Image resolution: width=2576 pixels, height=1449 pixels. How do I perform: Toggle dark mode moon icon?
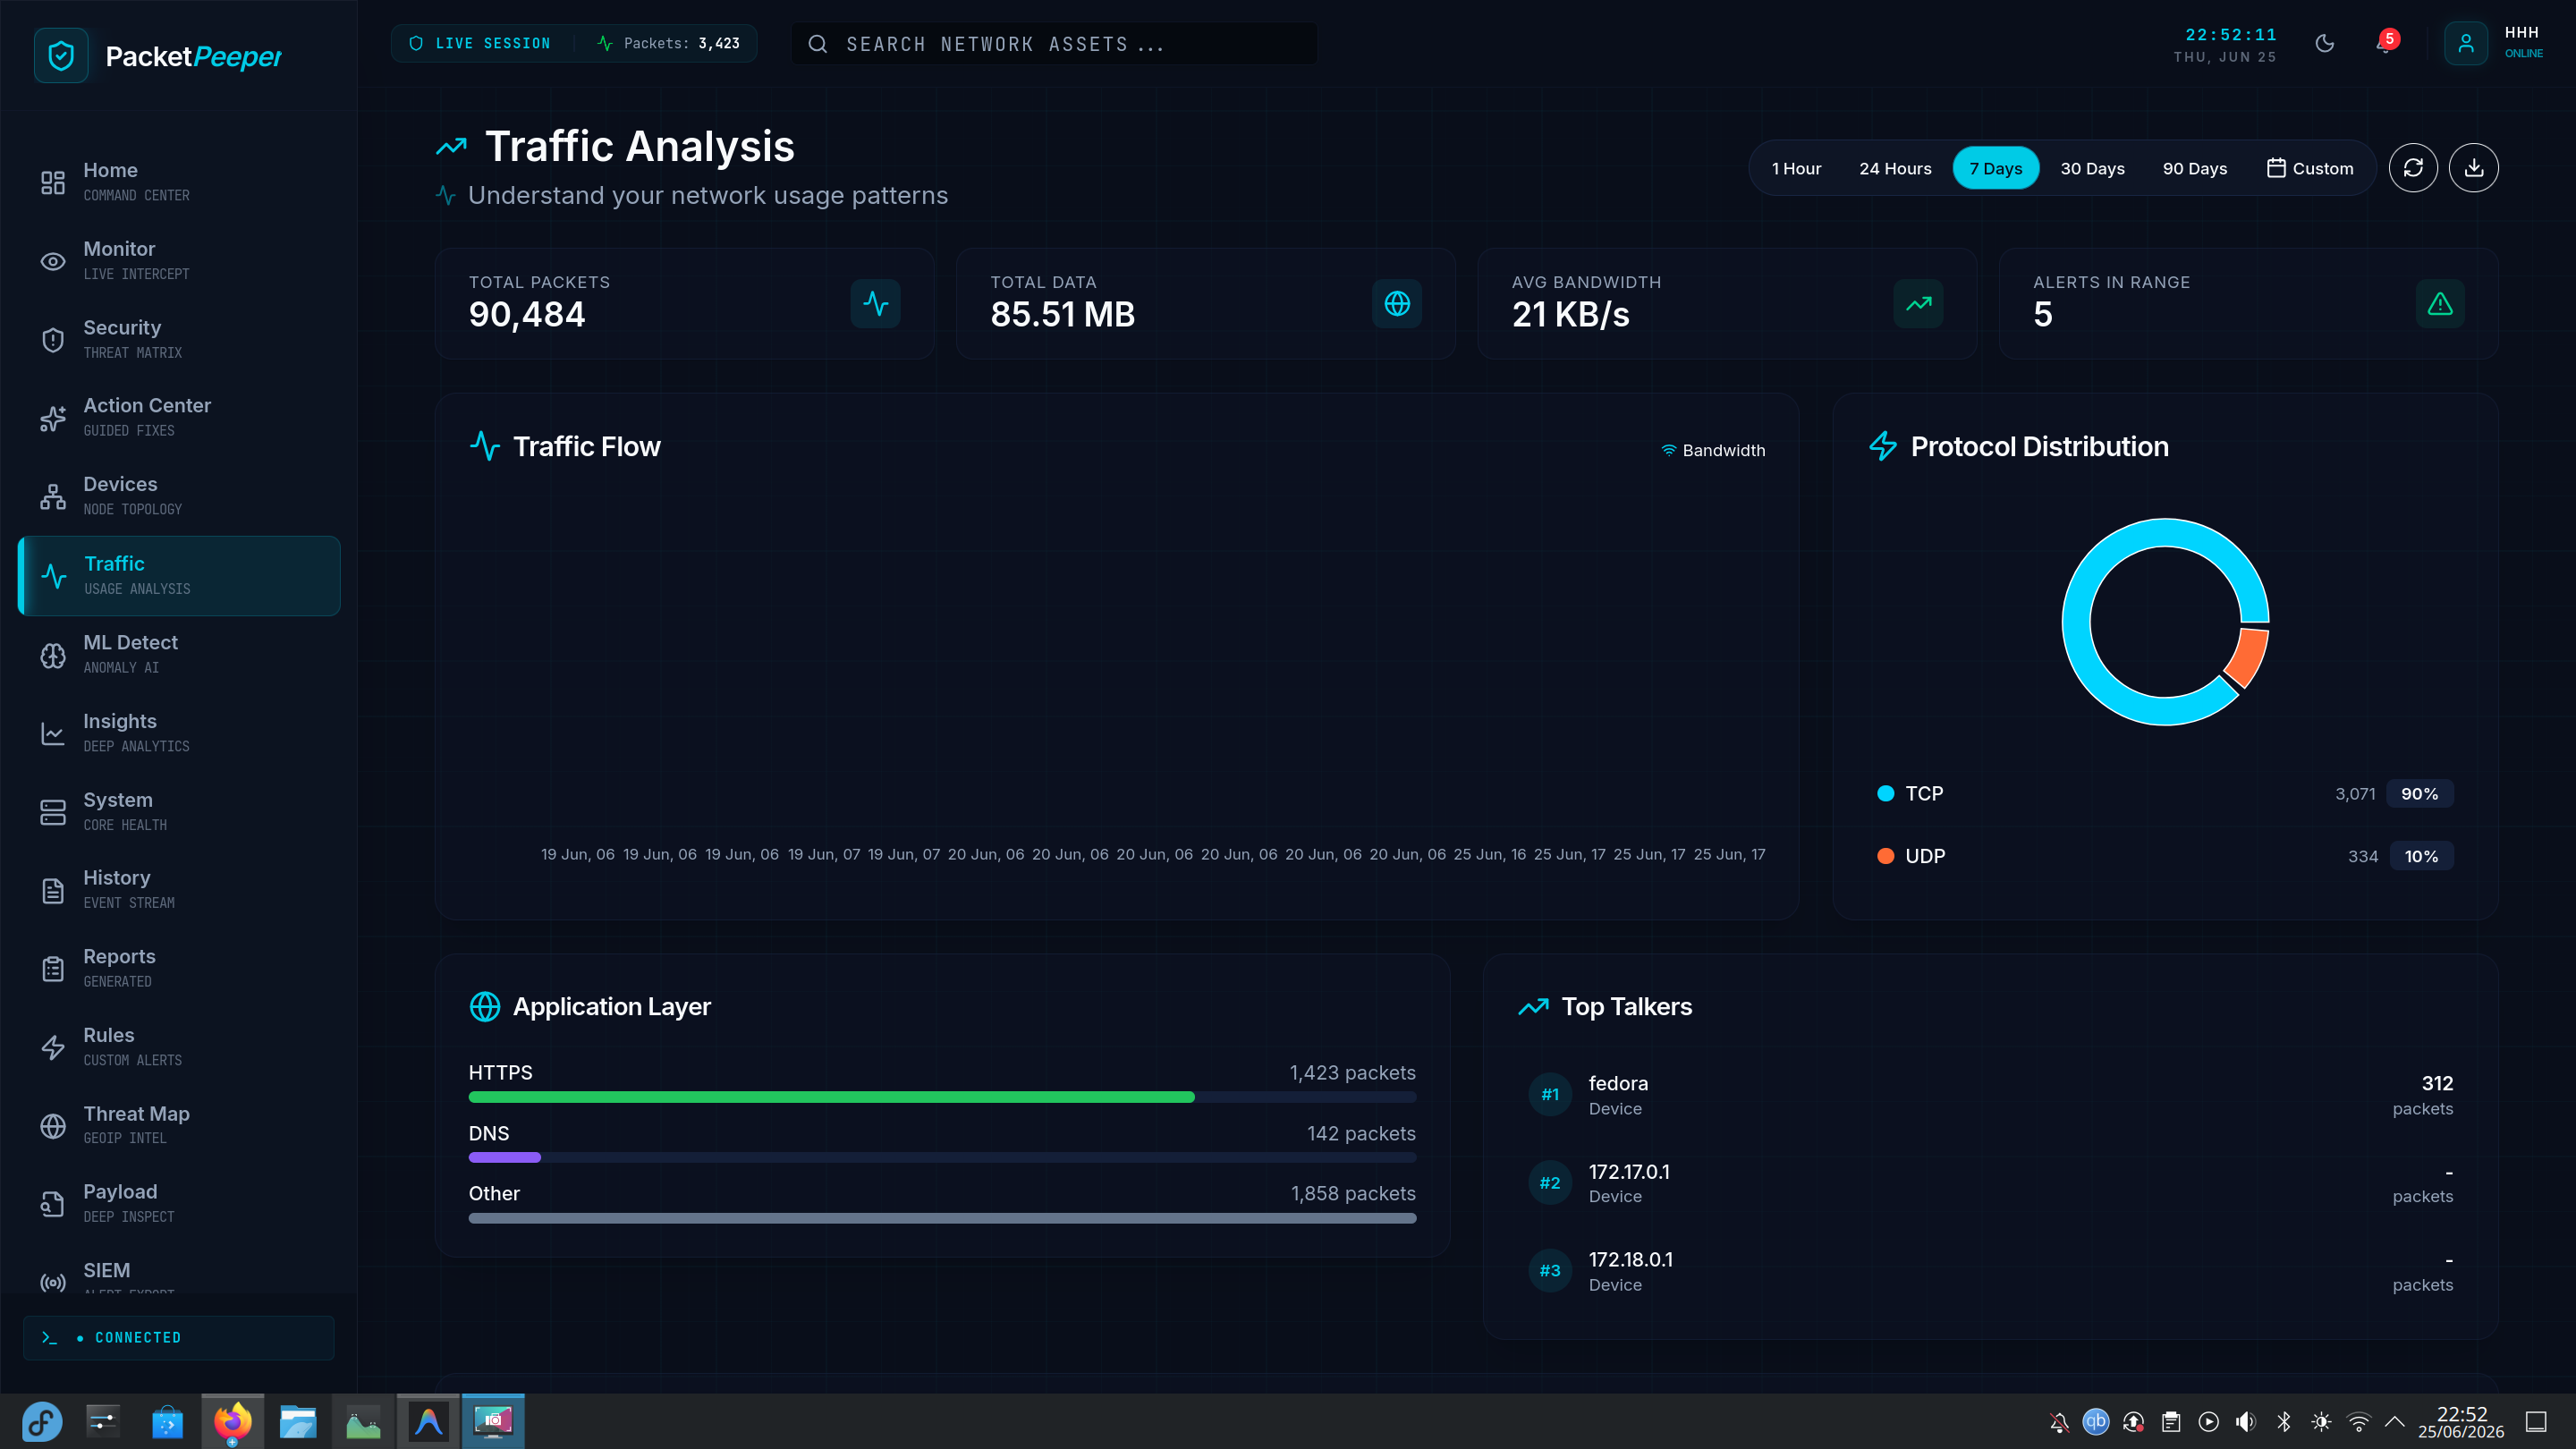2325,43
